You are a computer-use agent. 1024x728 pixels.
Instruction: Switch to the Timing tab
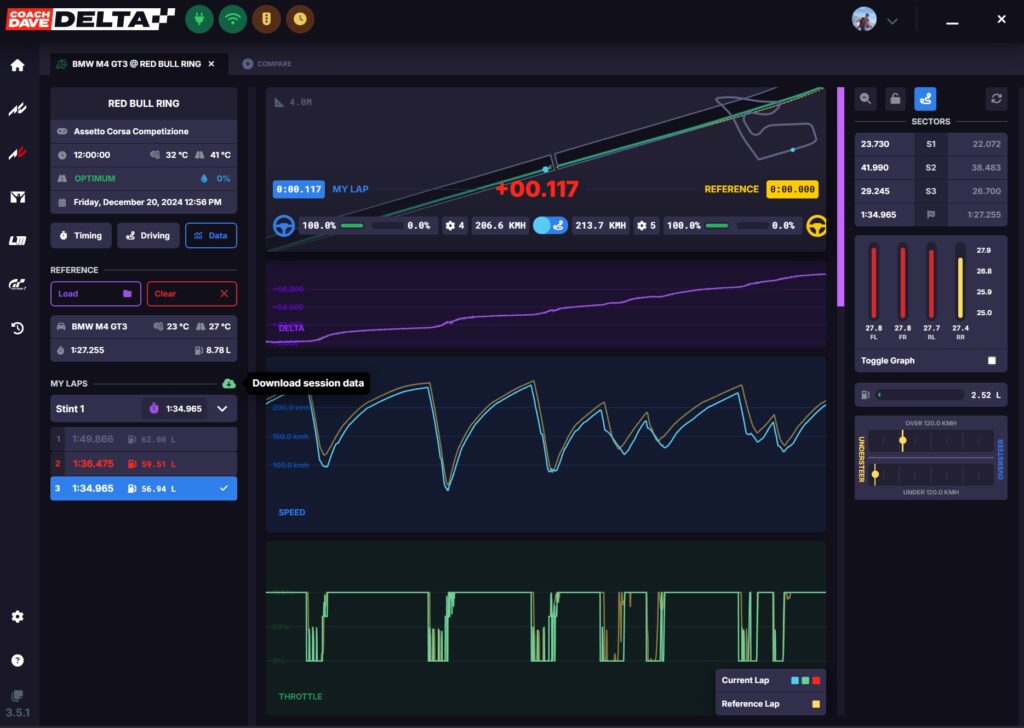point(80,236)
